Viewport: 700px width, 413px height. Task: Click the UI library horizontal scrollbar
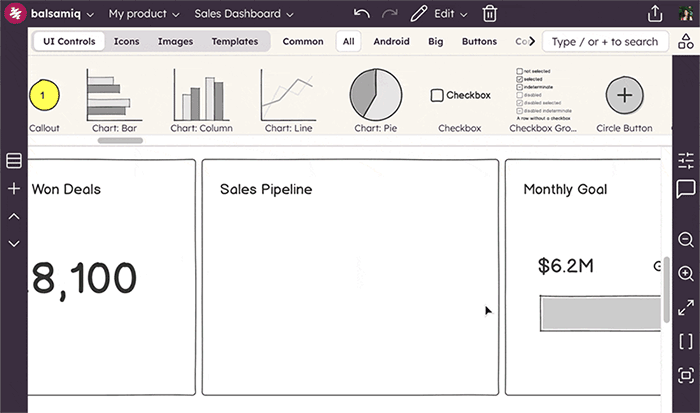(121, 141)
